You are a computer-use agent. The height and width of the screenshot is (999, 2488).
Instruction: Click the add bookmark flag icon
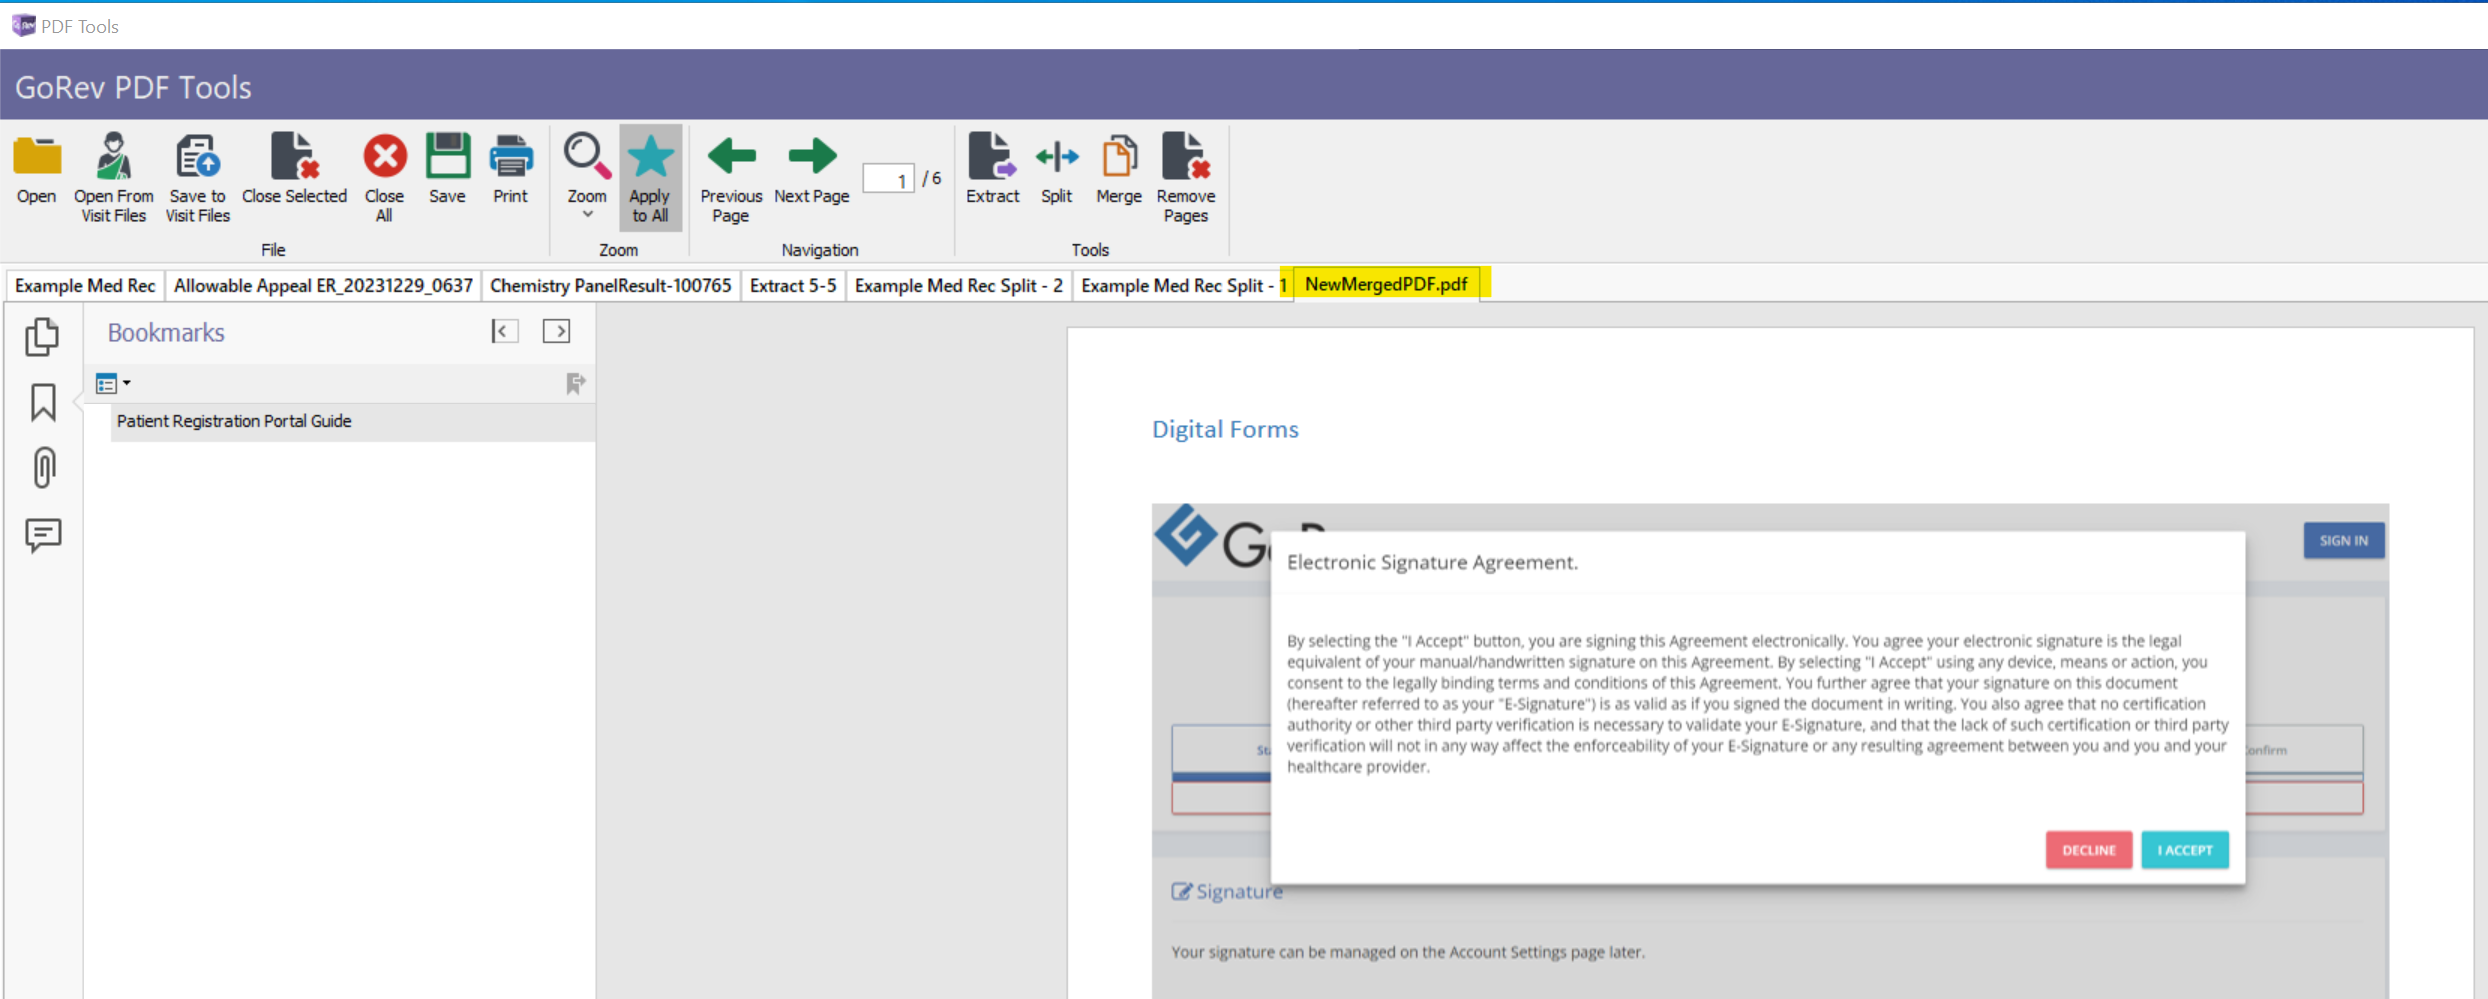[x=575, y=384]
